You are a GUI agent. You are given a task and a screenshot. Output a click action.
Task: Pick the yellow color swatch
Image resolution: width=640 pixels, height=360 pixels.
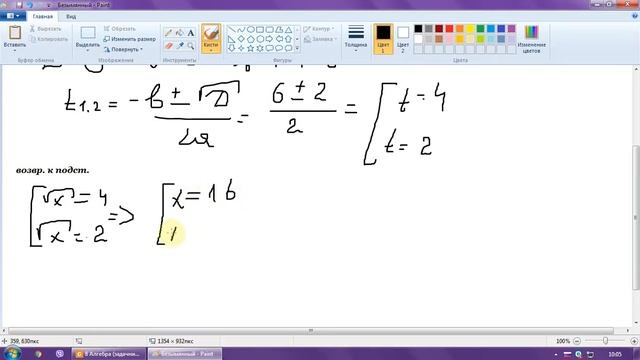click(x=470, y=29)
